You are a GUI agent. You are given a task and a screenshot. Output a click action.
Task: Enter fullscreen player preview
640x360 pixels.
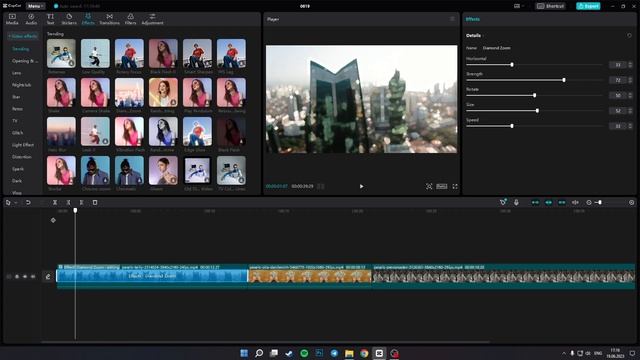pos(455,187)
